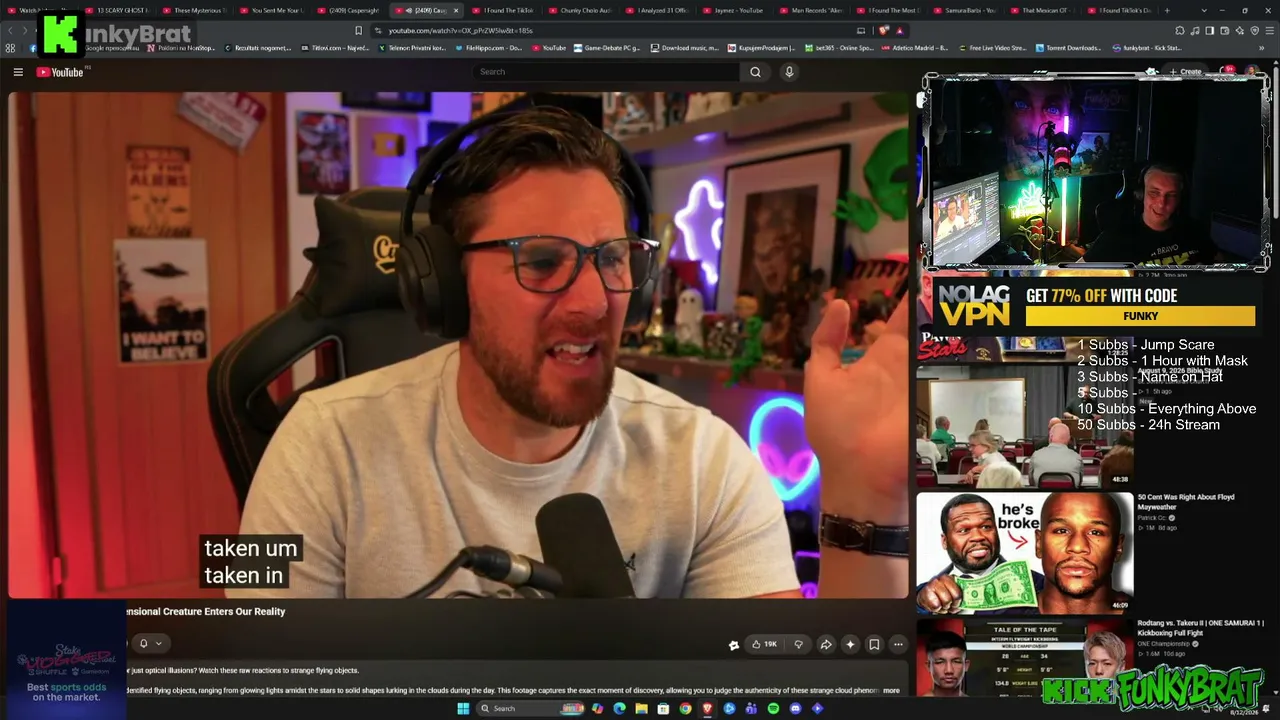Open 'Titlovi.com' bookmark

334,48
